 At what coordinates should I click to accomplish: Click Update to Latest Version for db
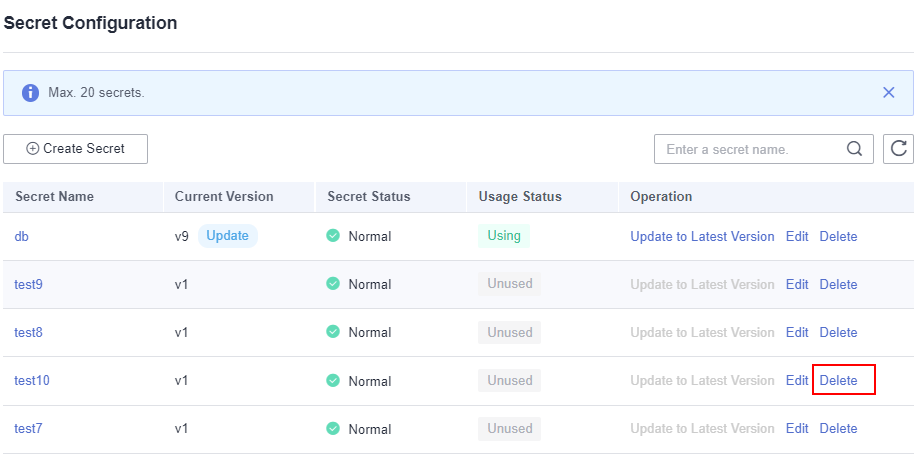[x=702, y=237]
